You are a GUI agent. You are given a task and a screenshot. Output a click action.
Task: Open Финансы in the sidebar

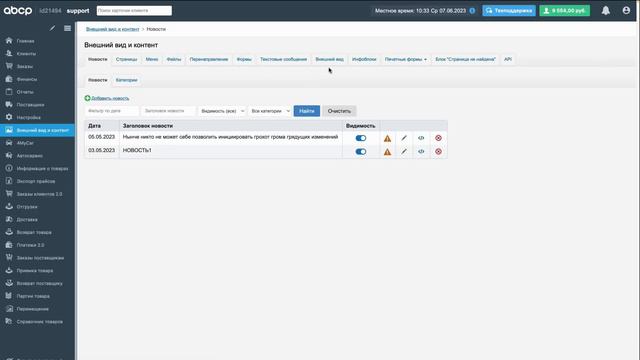[x=27, y=79]
